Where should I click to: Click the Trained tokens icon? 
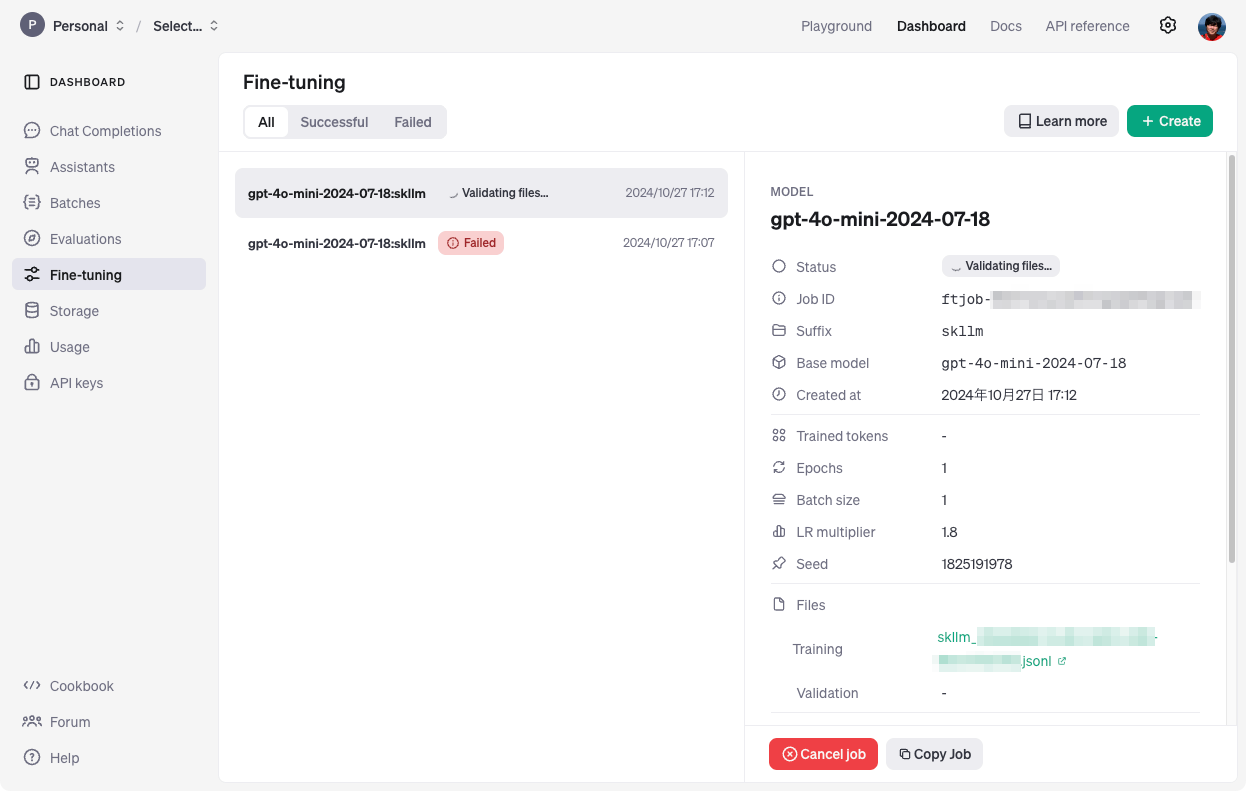[779, 436]
